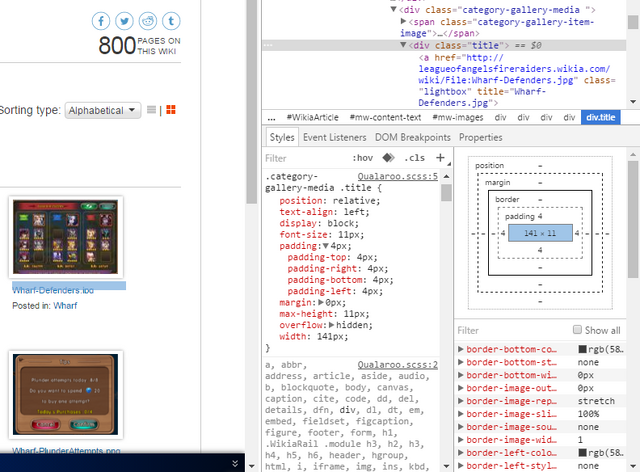Expand border-image-outset computed property
Screen dimensions: 640x472
click(460, 388)
